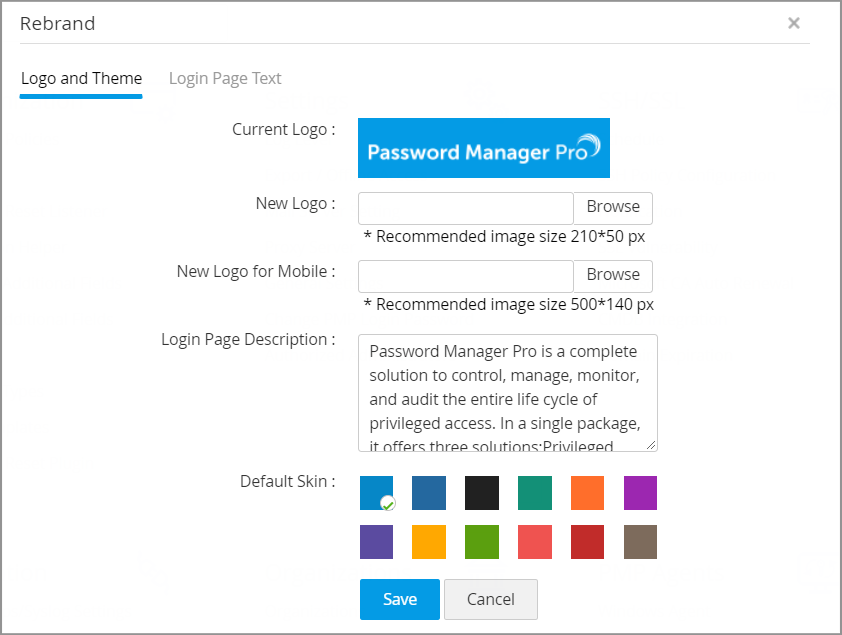Cancel the rebrand changes
Viewport: 842px width, 635px height.
tap(491, 599)
